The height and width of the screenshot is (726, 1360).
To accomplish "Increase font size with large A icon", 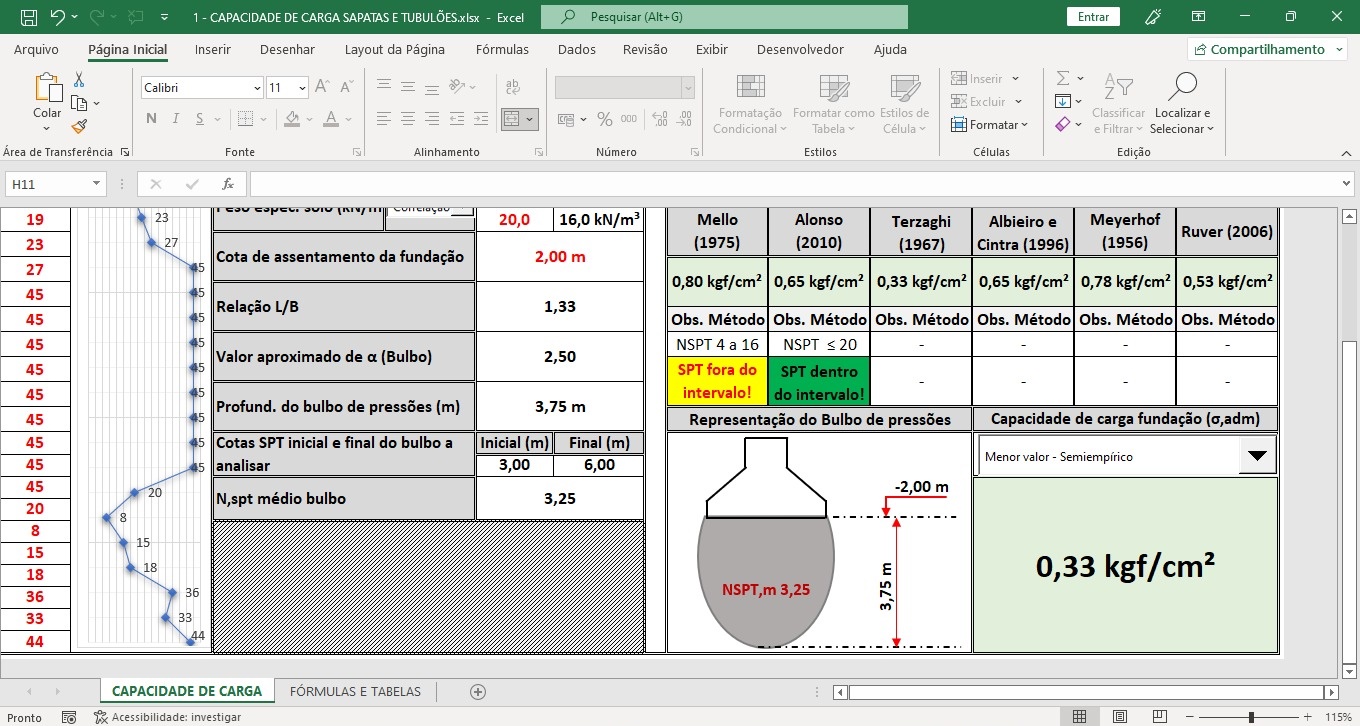I will (323, 88).
